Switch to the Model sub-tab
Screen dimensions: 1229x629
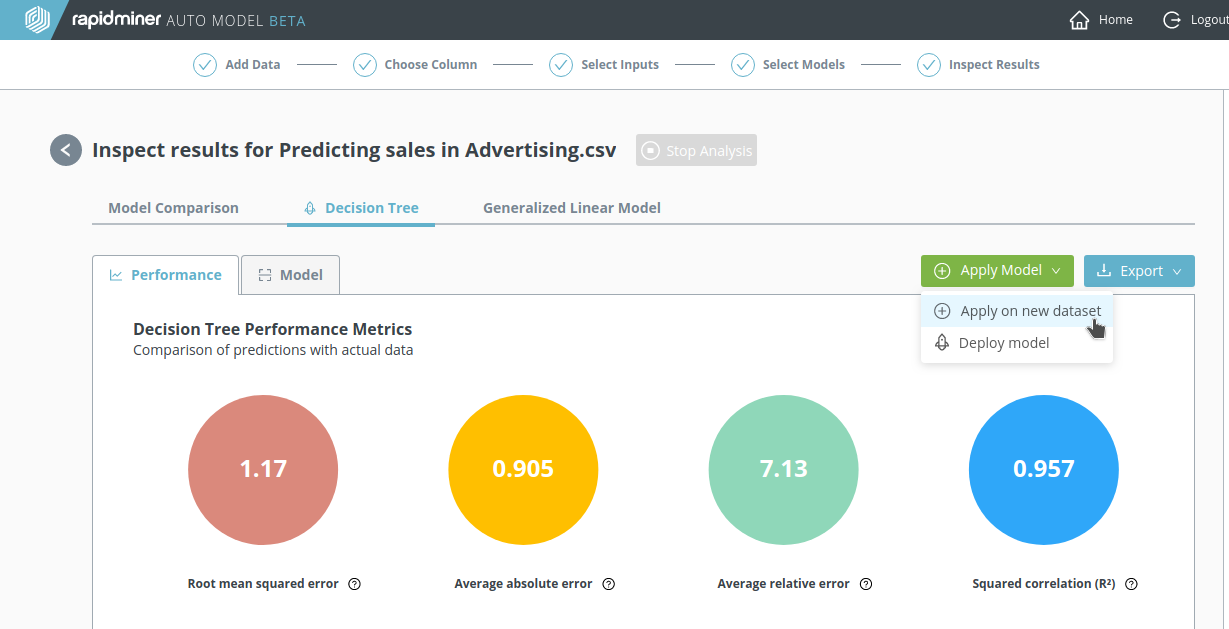point(290,275)
